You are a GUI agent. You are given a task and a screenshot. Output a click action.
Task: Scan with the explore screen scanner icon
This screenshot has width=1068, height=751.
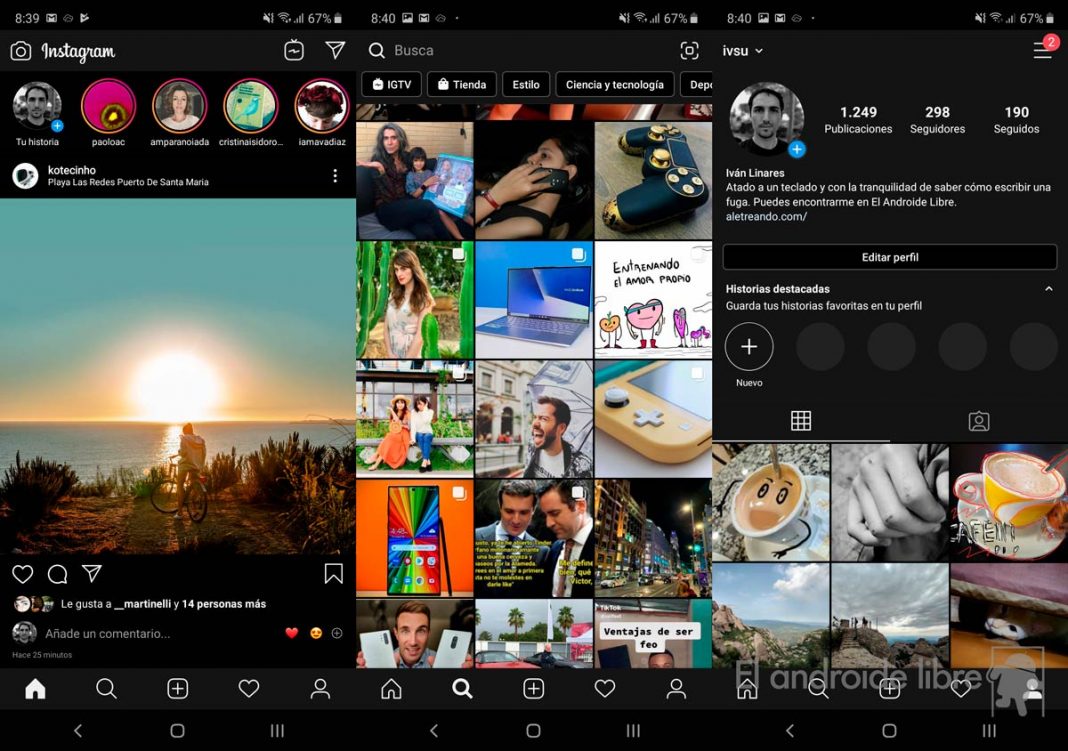pos(689,51)
